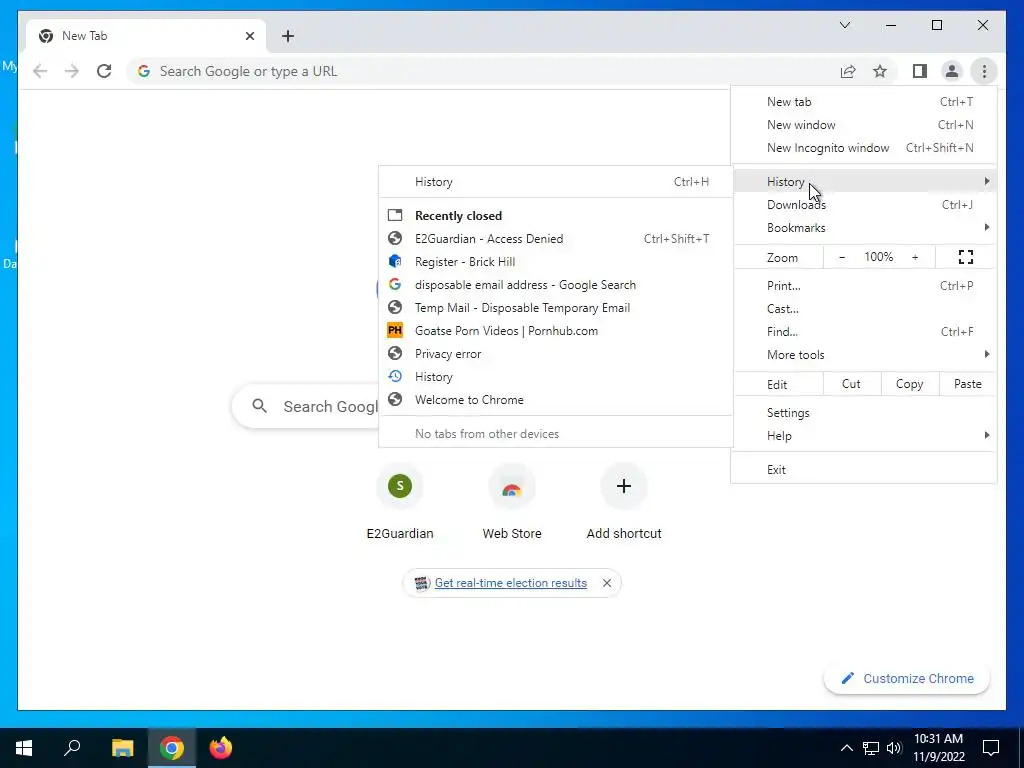
Task: Click the browser back arrow
Action: (x=40, y=71)
